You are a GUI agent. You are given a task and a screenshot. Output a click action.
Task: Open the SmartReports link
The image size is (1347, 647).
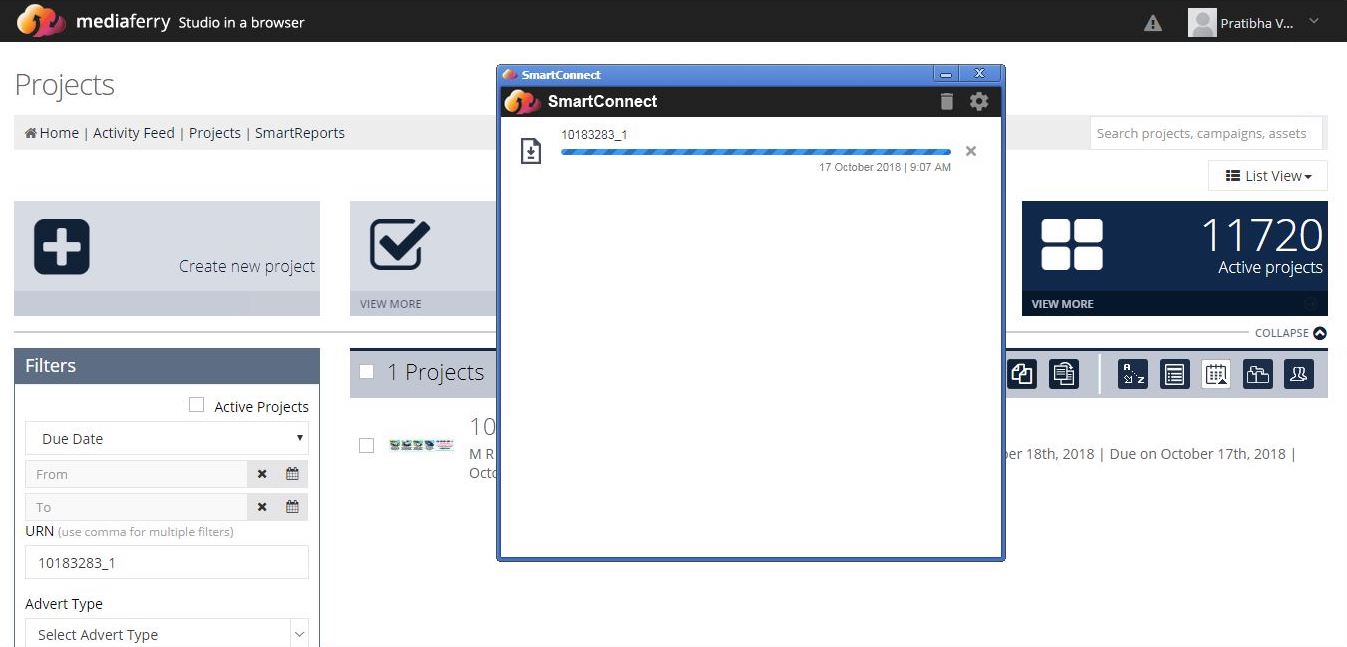(300, 133)
